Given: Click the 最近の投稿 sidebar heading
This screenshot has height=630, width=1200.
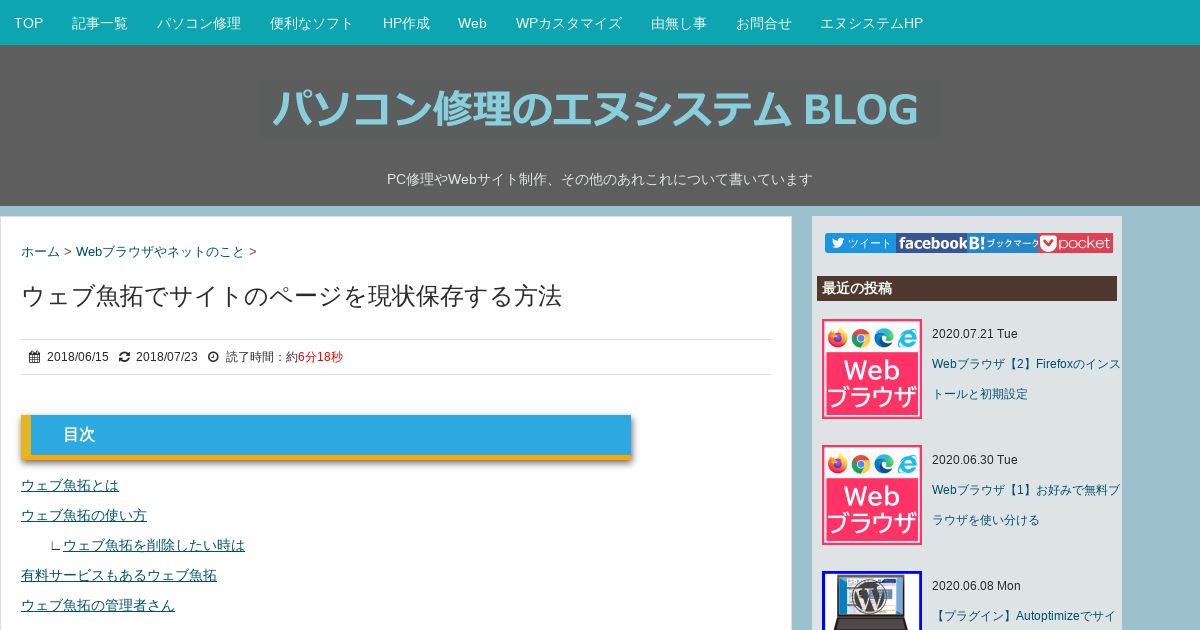Looking at the screenshot, I should (967, 288).
